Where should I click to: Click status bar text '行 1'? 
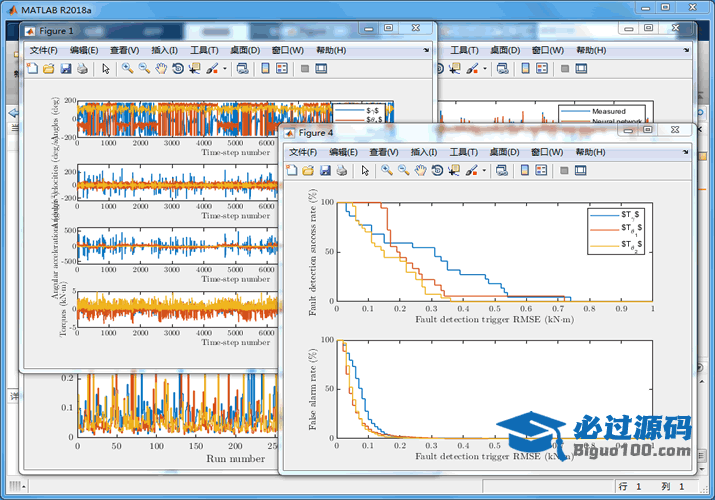click(x=630, y=486)
